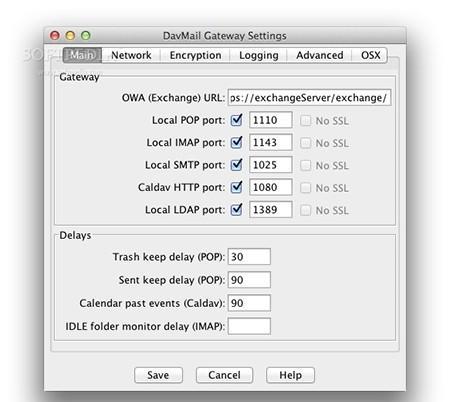450x402 pixels.
Task: Click the OWA (Exchange) URL field
Action: (309, 98)
